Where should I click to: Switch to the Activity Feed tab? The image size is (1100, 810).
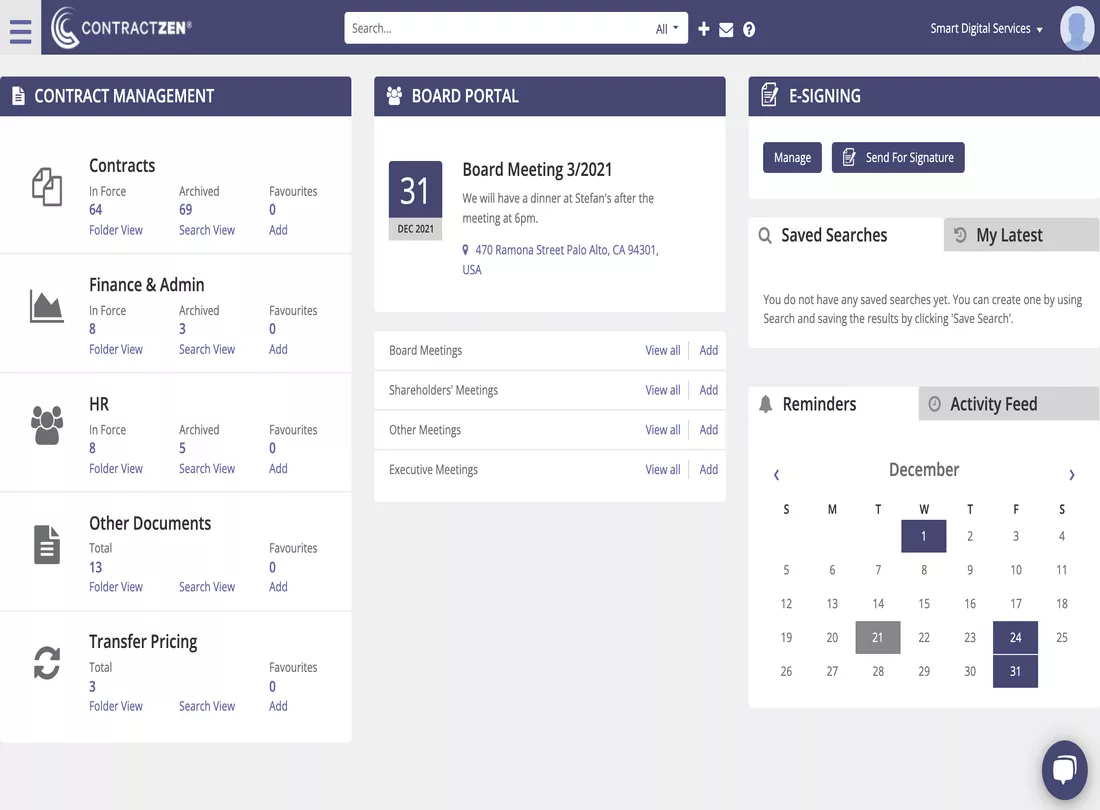point(1008,404)
